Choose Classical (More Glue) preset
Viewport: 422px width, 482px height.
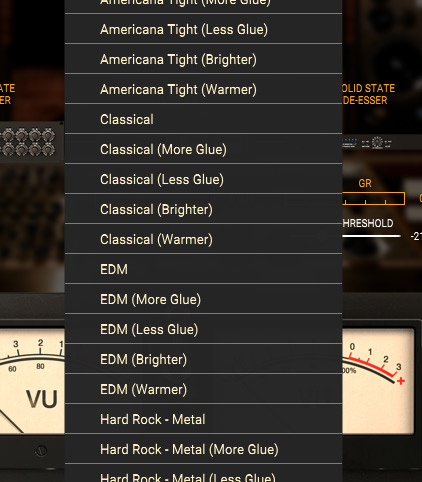point(203,149)
